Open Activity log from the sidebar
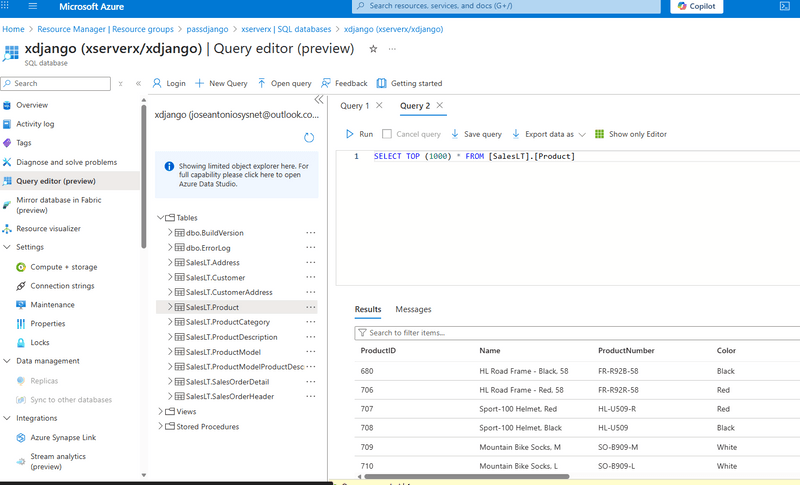 tap(35, 124)
